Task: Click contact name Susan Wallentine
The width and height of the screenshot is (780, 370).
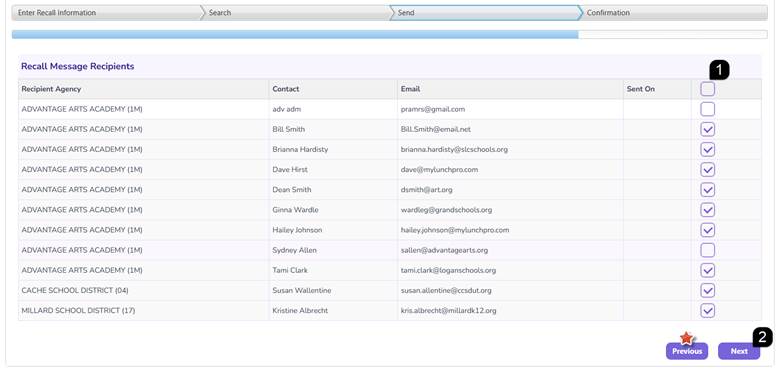Action: (x=301, y=290)
